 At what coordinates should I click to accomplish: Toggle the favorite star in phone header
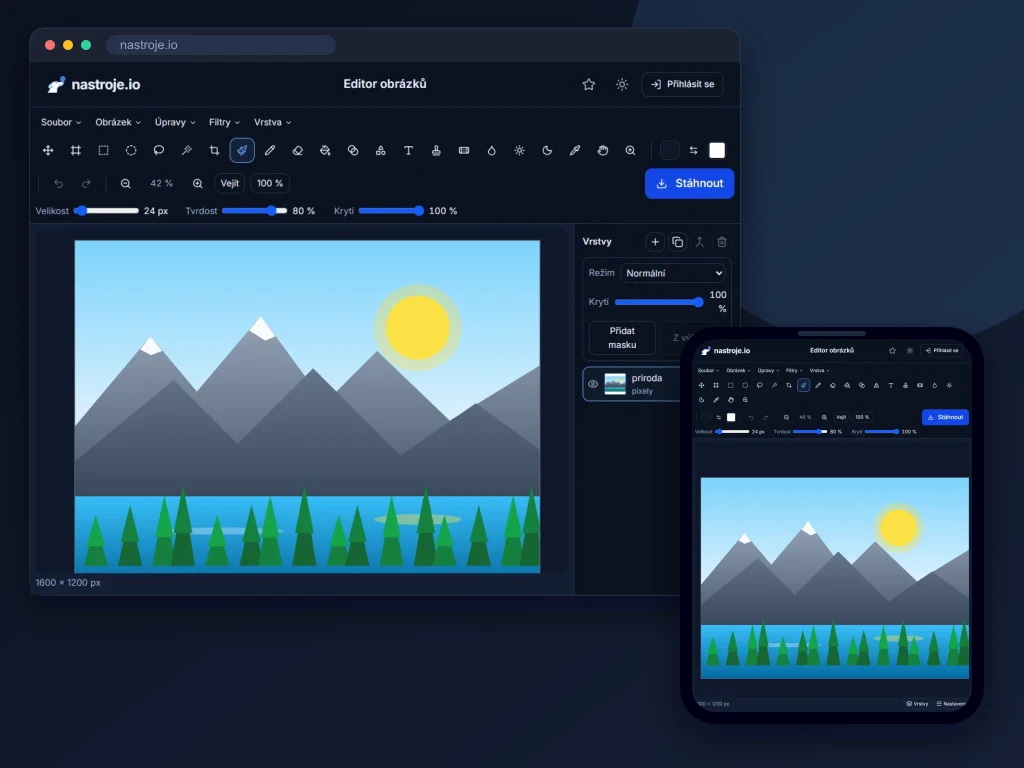[x=892, y=351]
